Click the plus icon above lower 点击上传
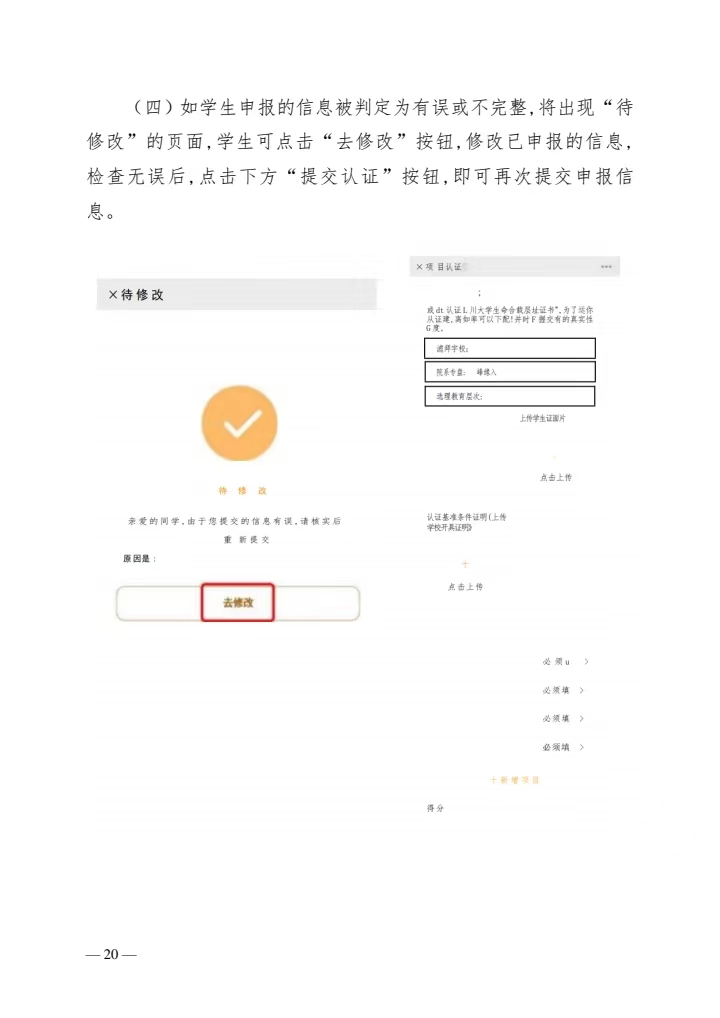Viewport: 720px width, 1018px height. click(465, 564)
